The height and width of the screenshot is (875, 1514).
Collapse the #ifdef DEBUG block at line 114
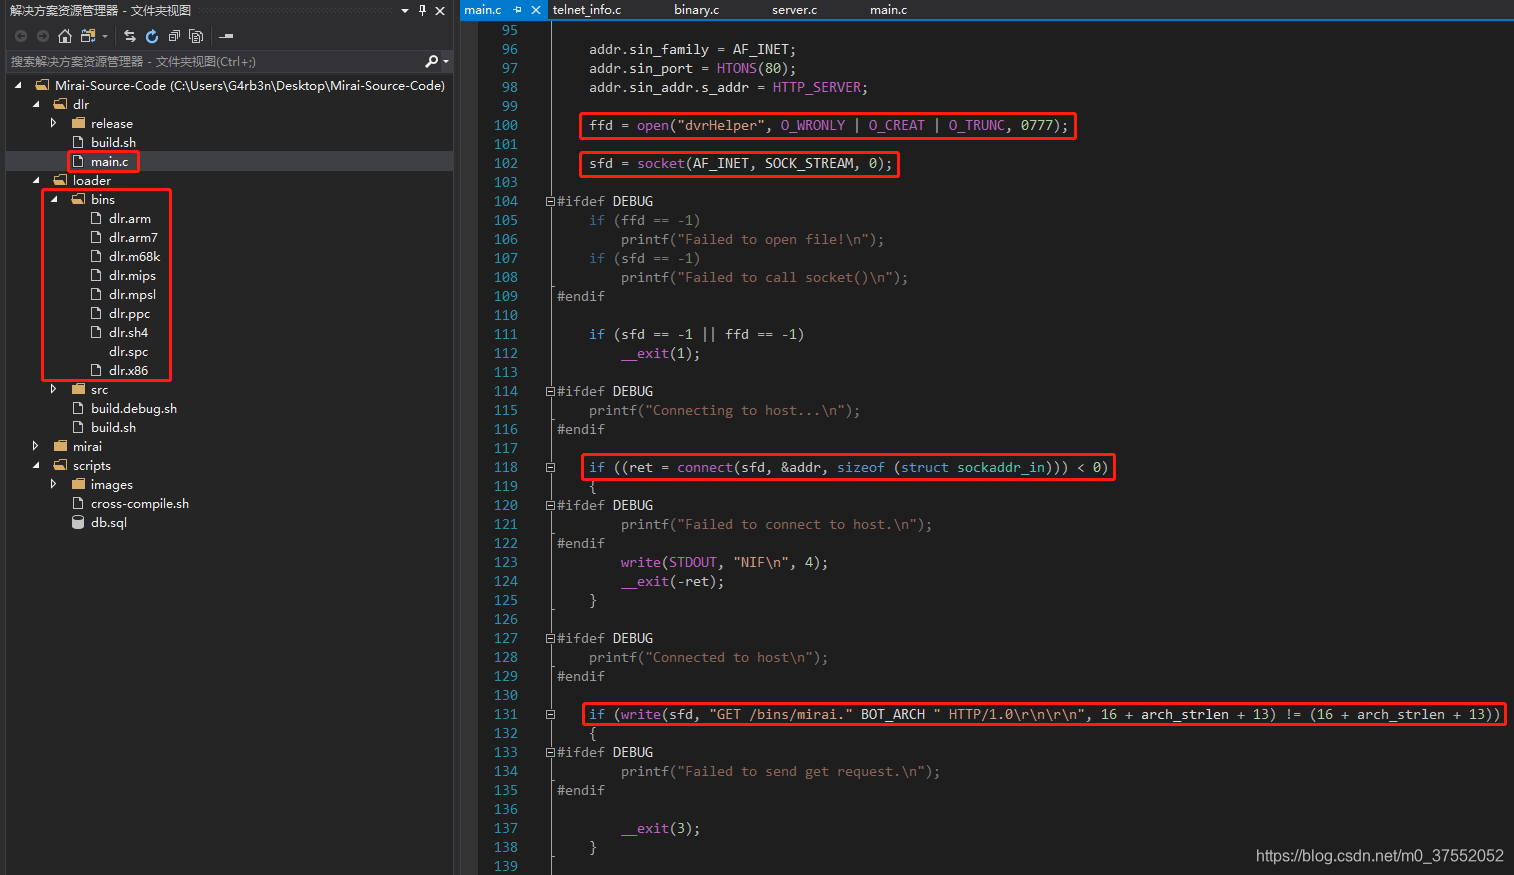[550, 391]
